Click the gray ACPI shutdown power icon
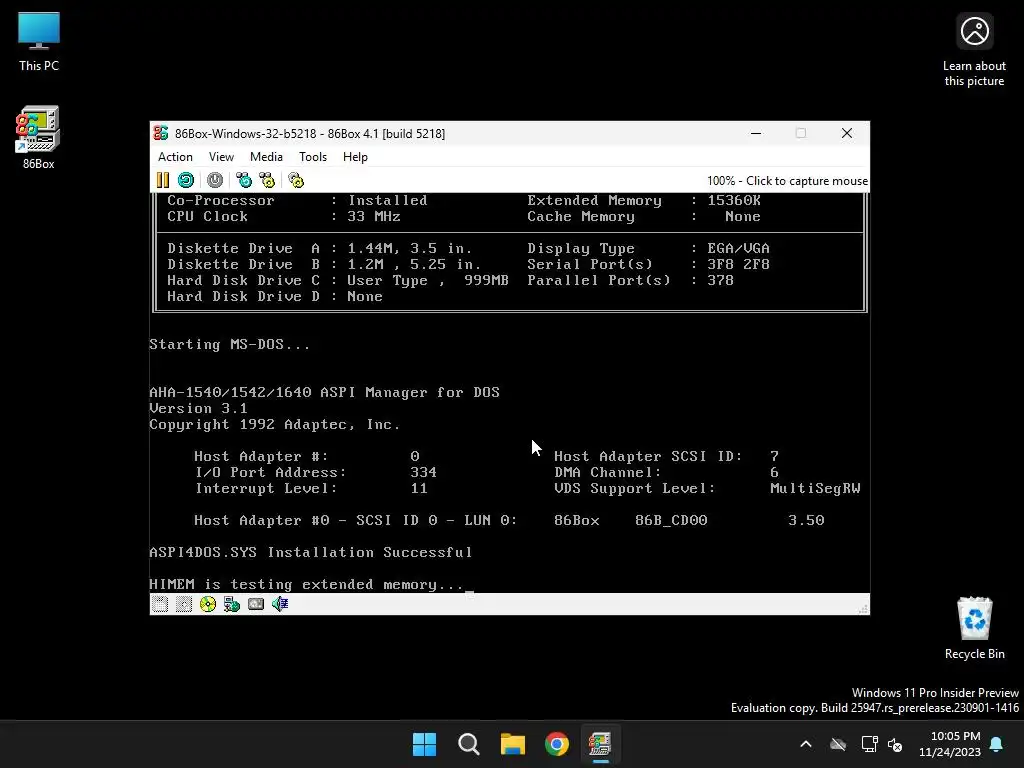 pyautogui.click(x=215, y=180)
